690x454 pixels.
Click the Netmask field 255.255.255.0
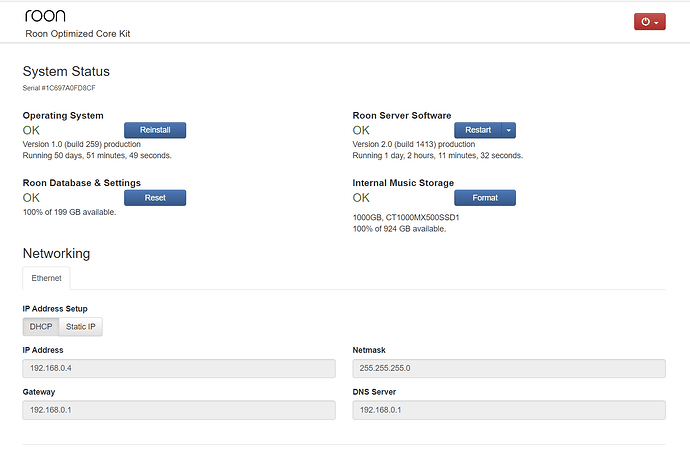509,368
